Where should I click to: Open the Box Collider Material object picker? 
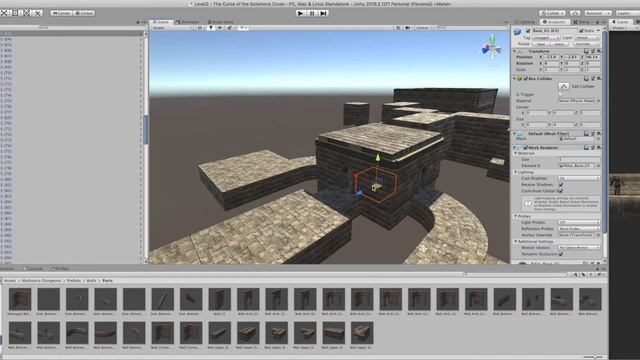click(x=598, y=100)
